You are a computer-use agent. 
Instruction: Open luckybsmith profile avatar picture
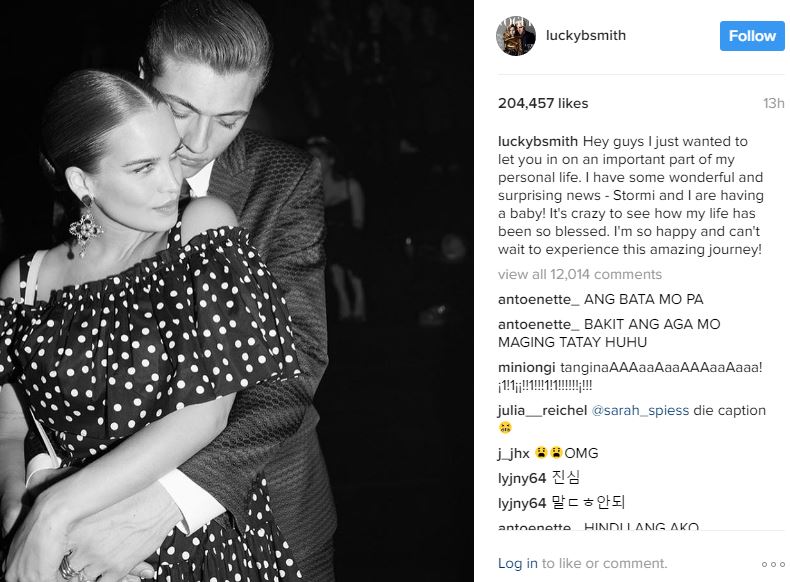tap(515, 36)
